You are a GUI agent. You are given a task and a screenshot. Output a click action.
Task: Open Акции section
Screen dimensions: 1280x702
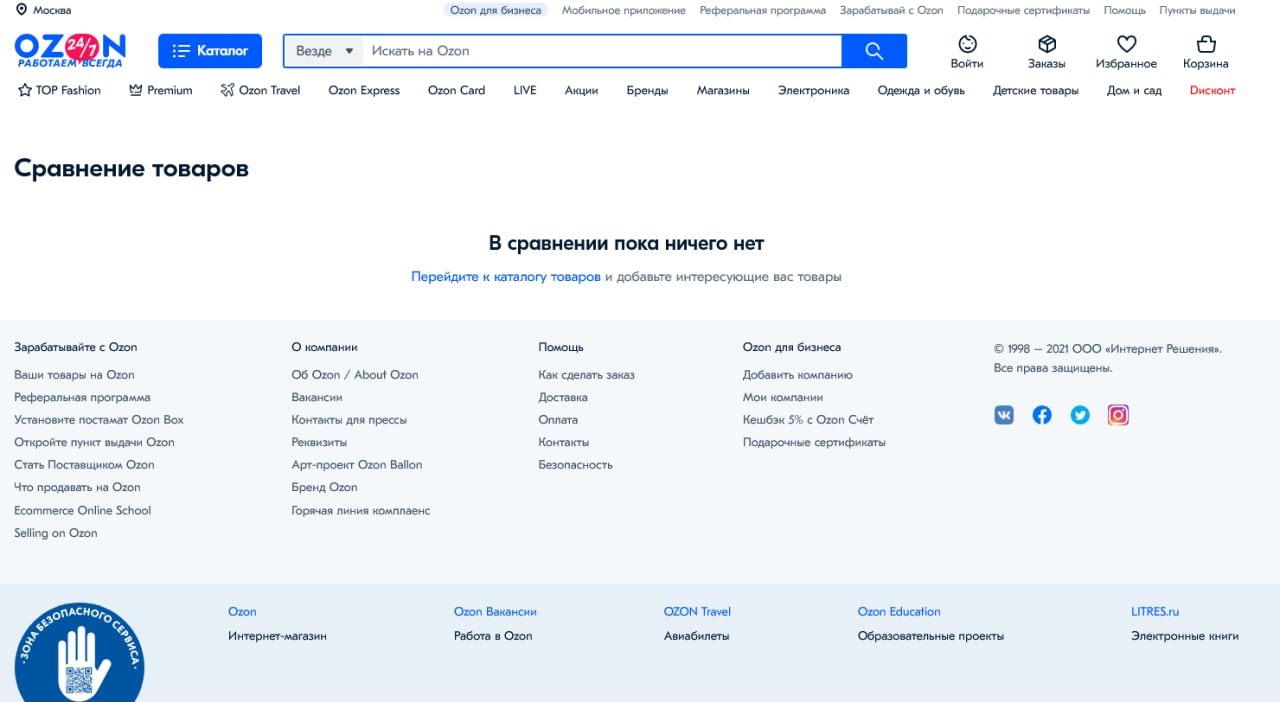(581, 90)
